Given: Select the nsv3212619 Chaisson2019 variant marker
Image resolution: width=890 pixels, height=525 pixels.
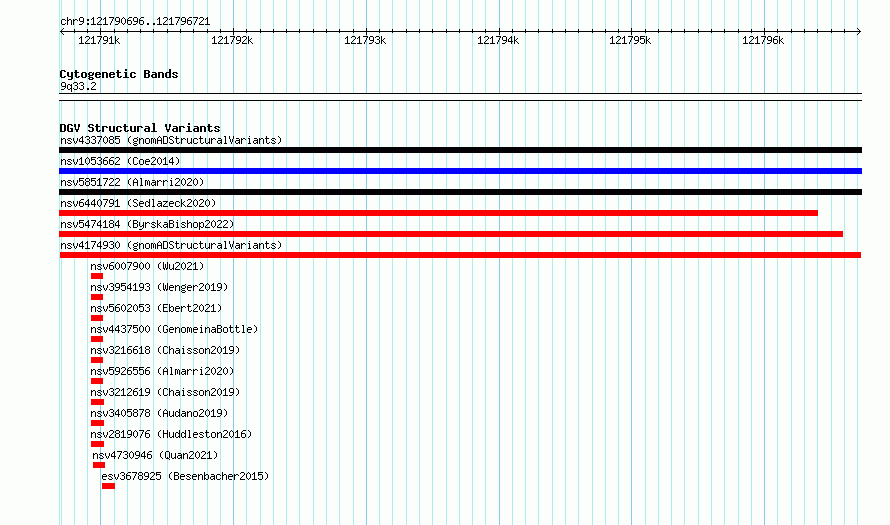Looking at the screenshot, I should (x=97, y=402).
